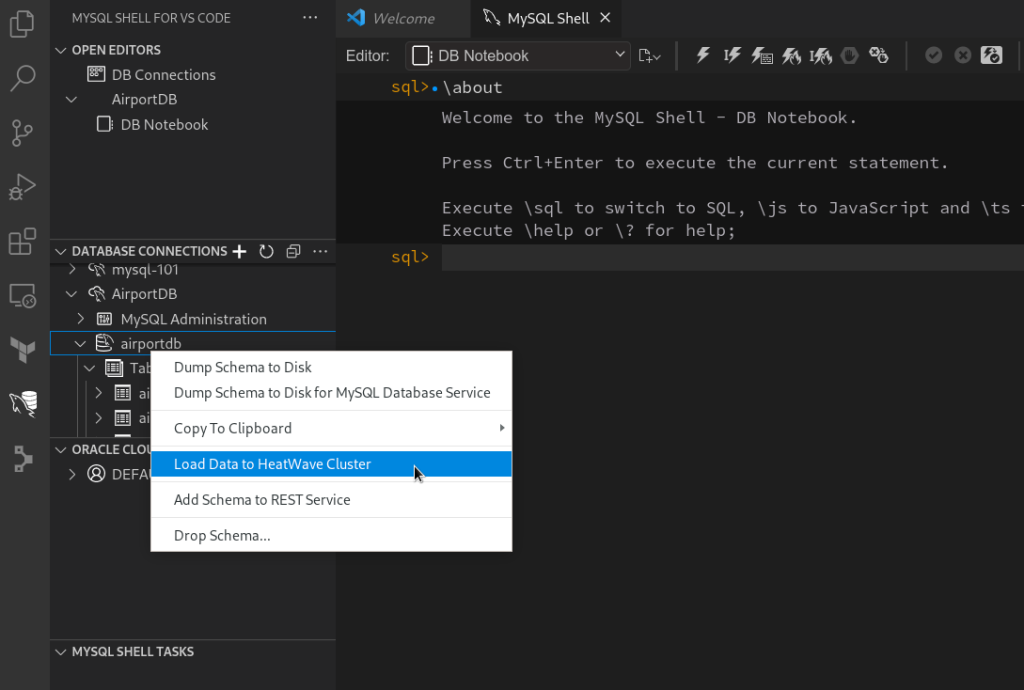Click the Execute full block lightning icon
The width and height of the screenshot is (1024, 690).
(703, 55)
